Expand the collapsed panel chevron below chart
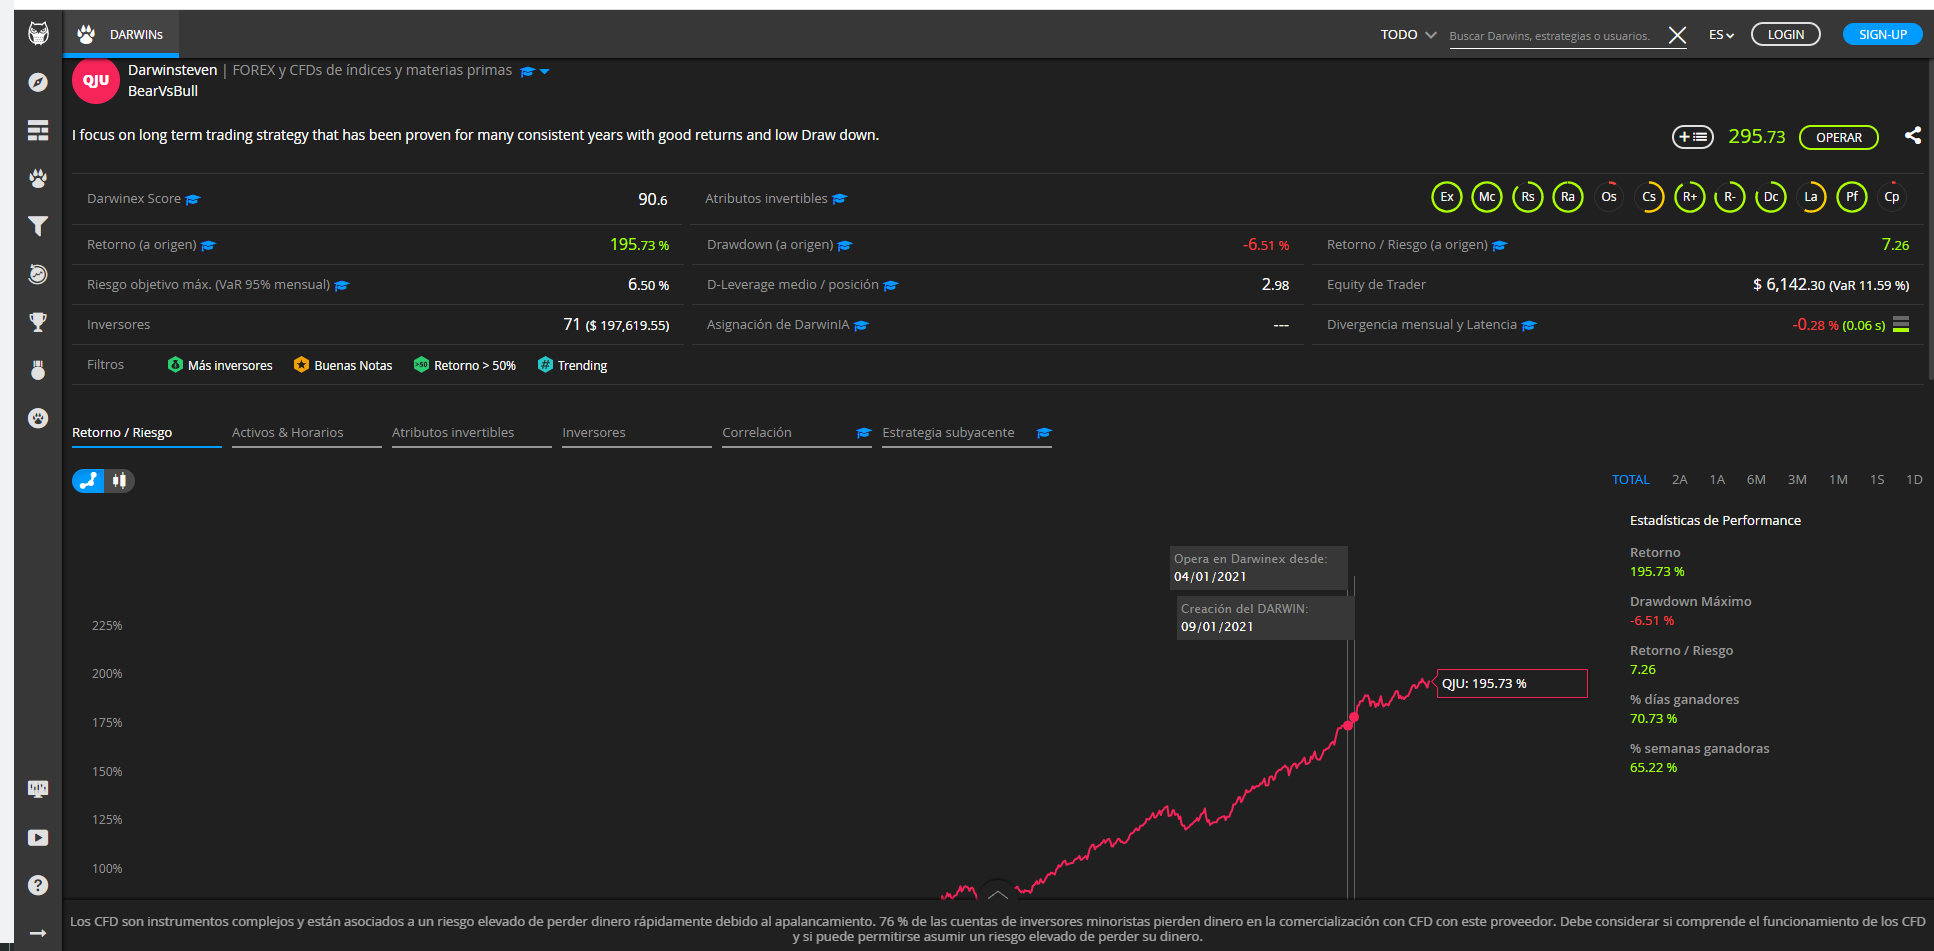This screenshot has height=951, width=1934. (997, 893)
